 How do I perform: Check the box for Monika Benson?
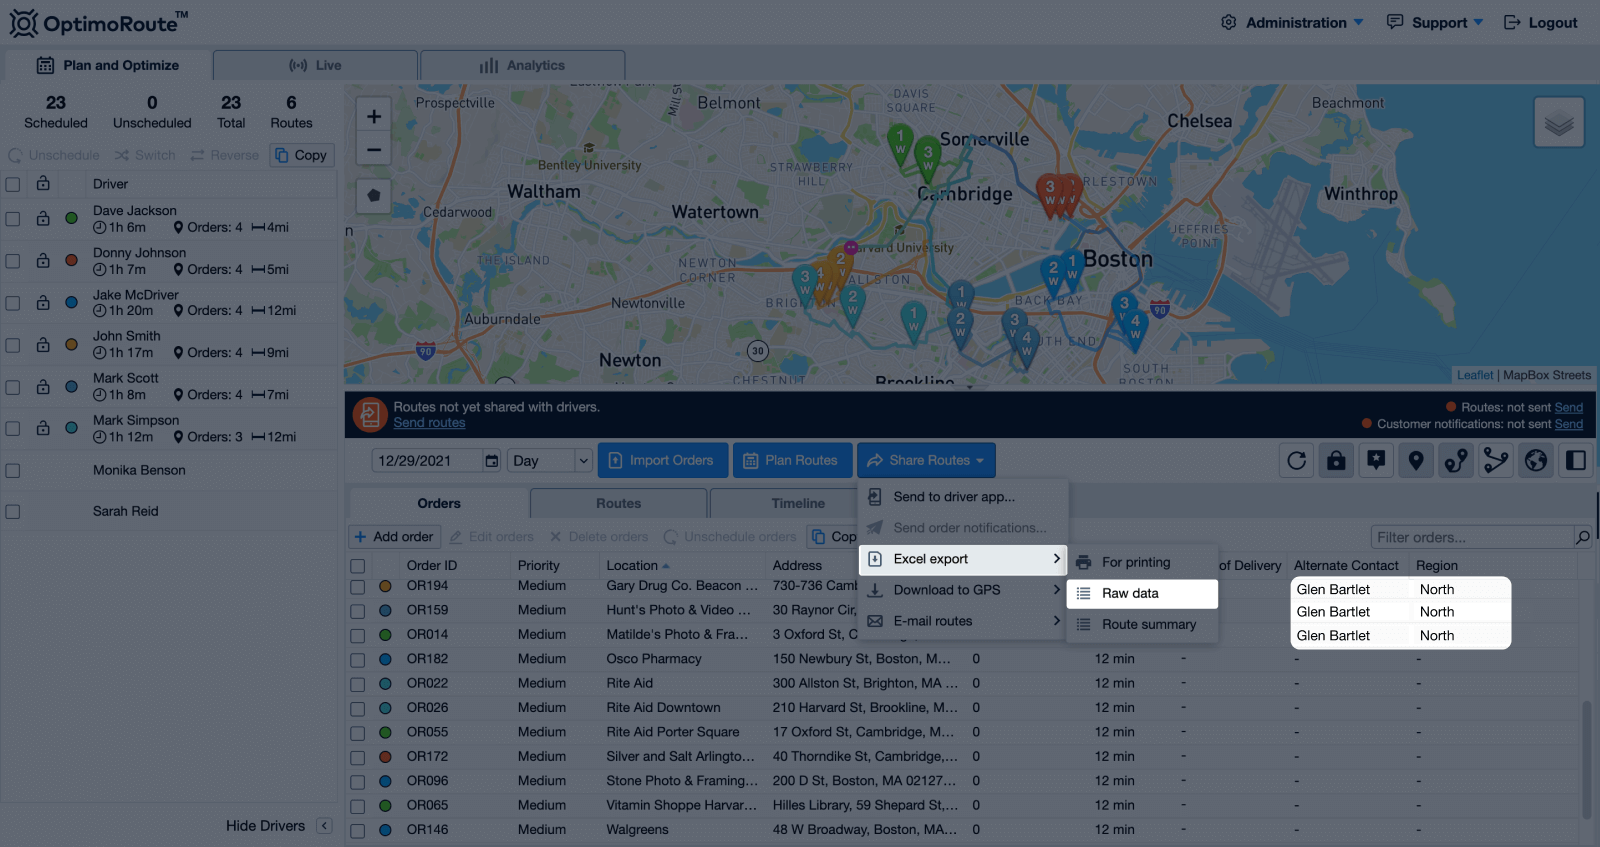[13, 470]
